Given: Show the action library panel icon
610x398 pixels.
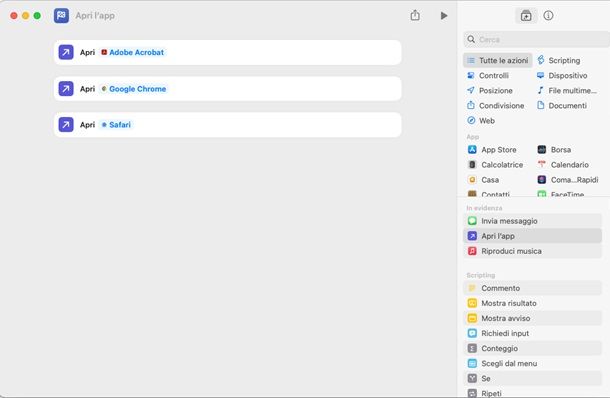Looking at the screenshot, I should [526, 16].
